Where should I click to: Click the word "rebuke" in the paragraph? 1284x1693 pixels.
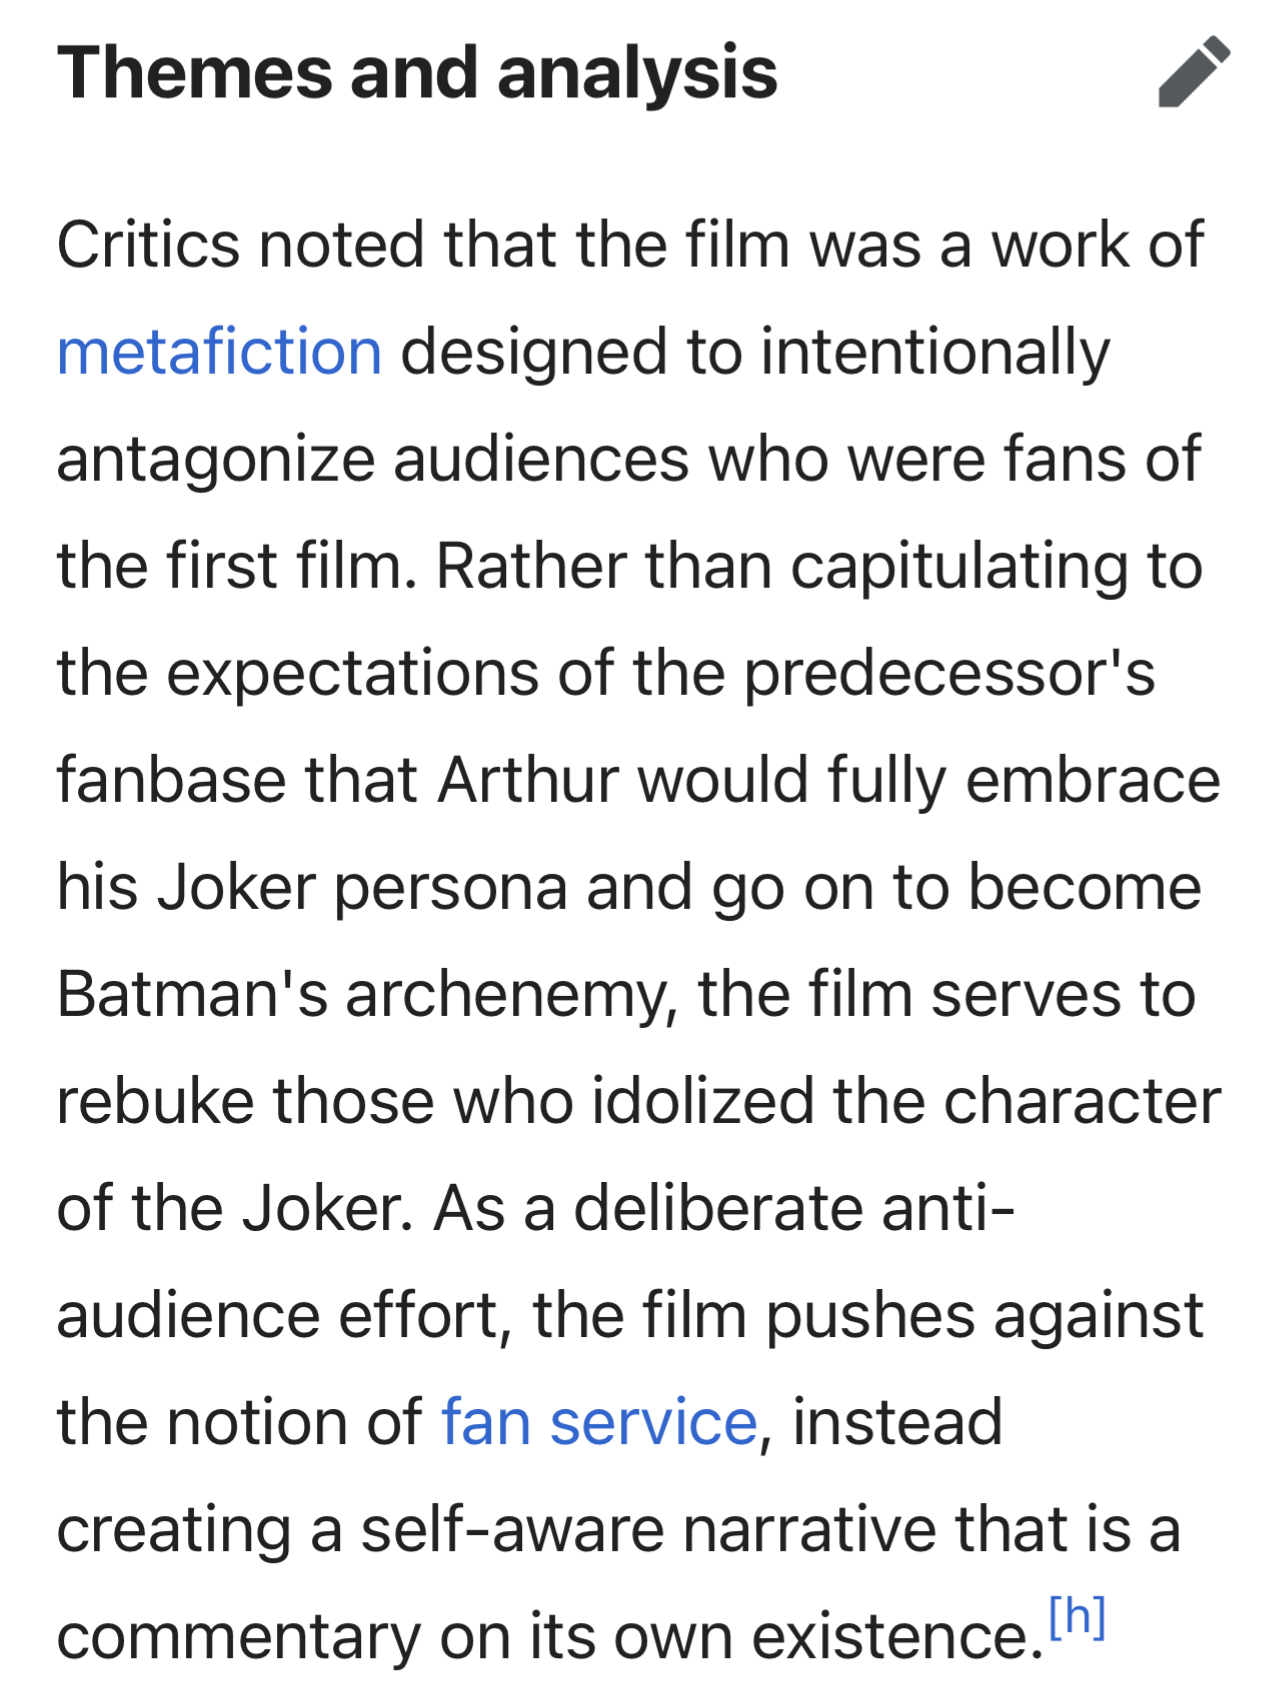click(156, 1101)
